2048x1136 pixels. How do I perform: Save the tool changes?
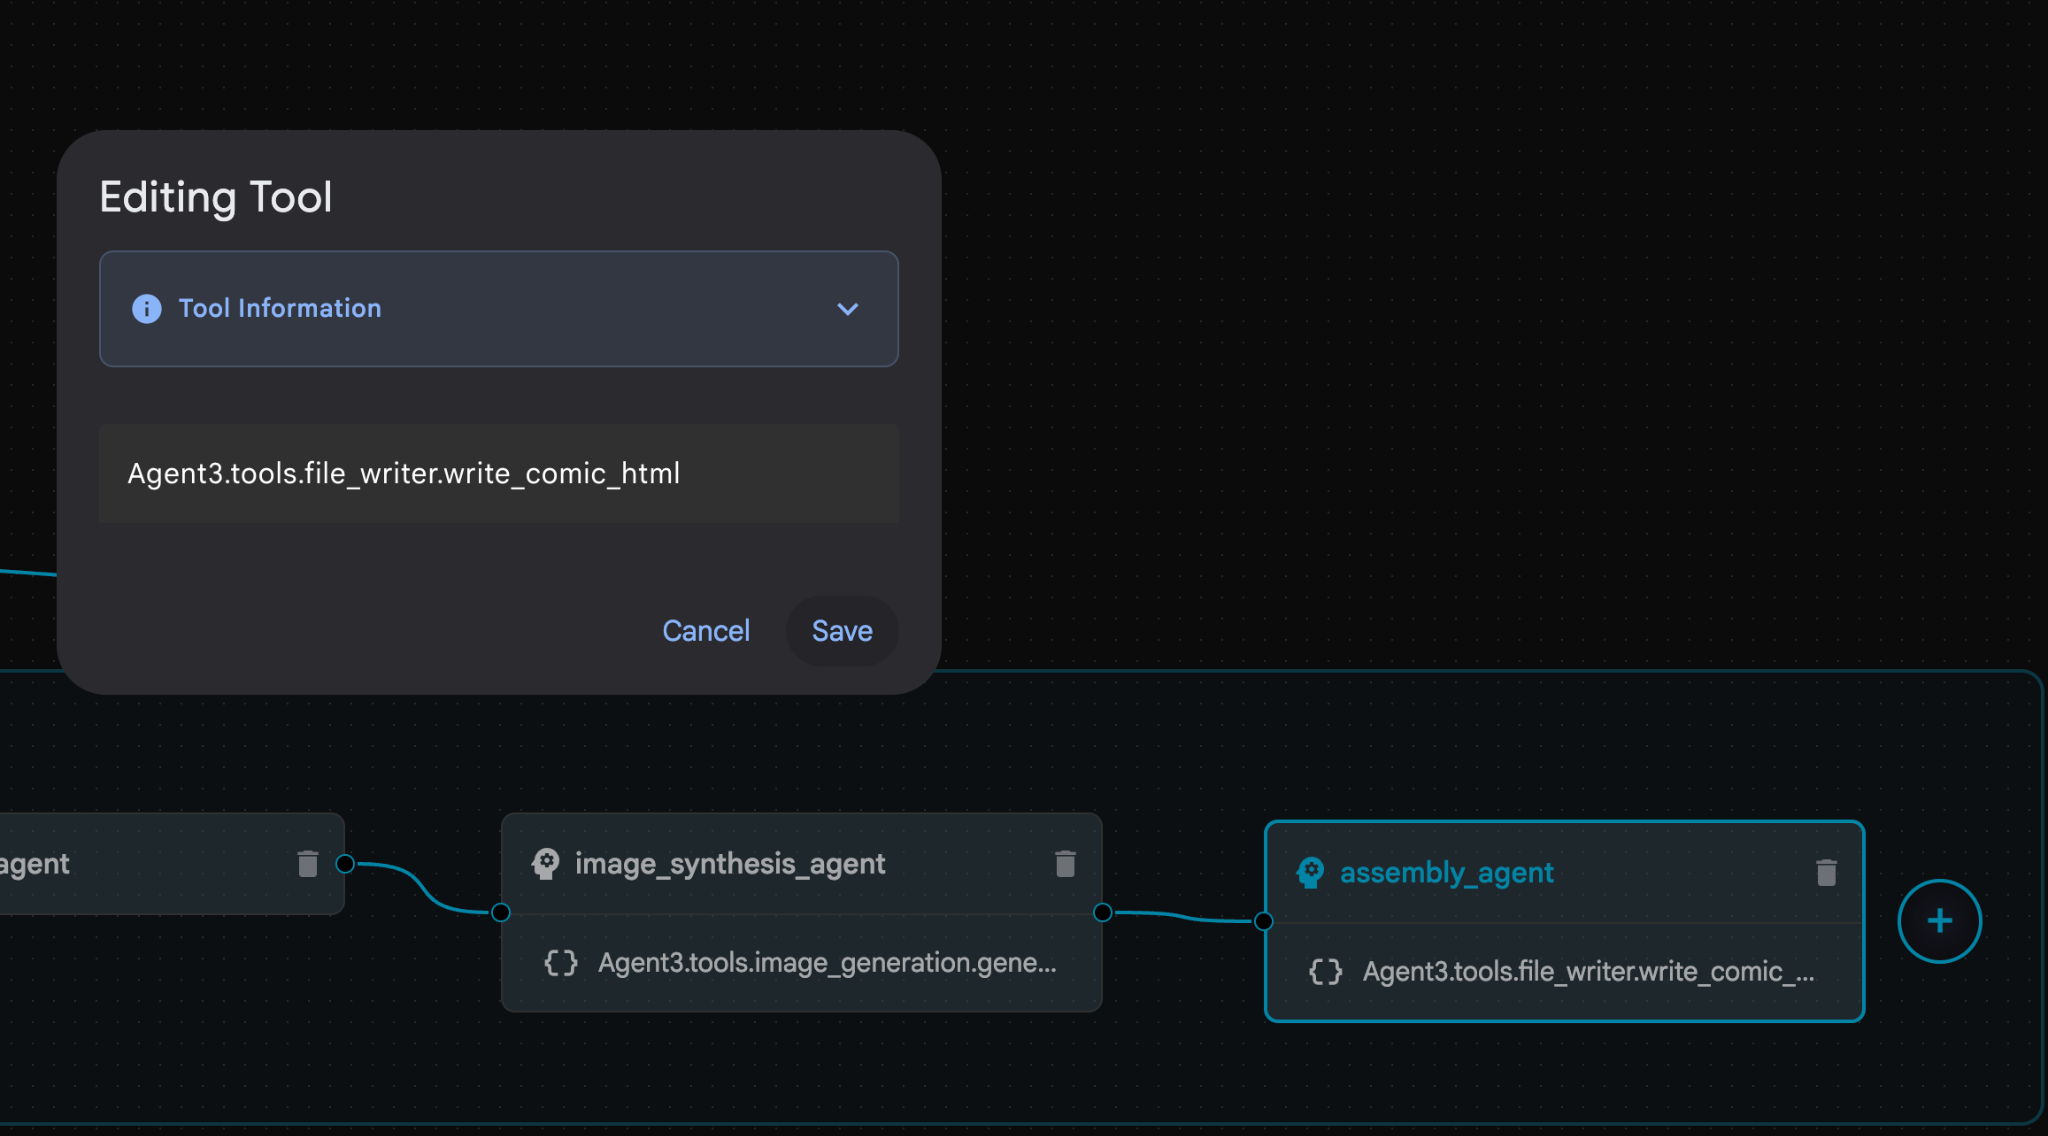pyautogui.click(x=841, y=631)
